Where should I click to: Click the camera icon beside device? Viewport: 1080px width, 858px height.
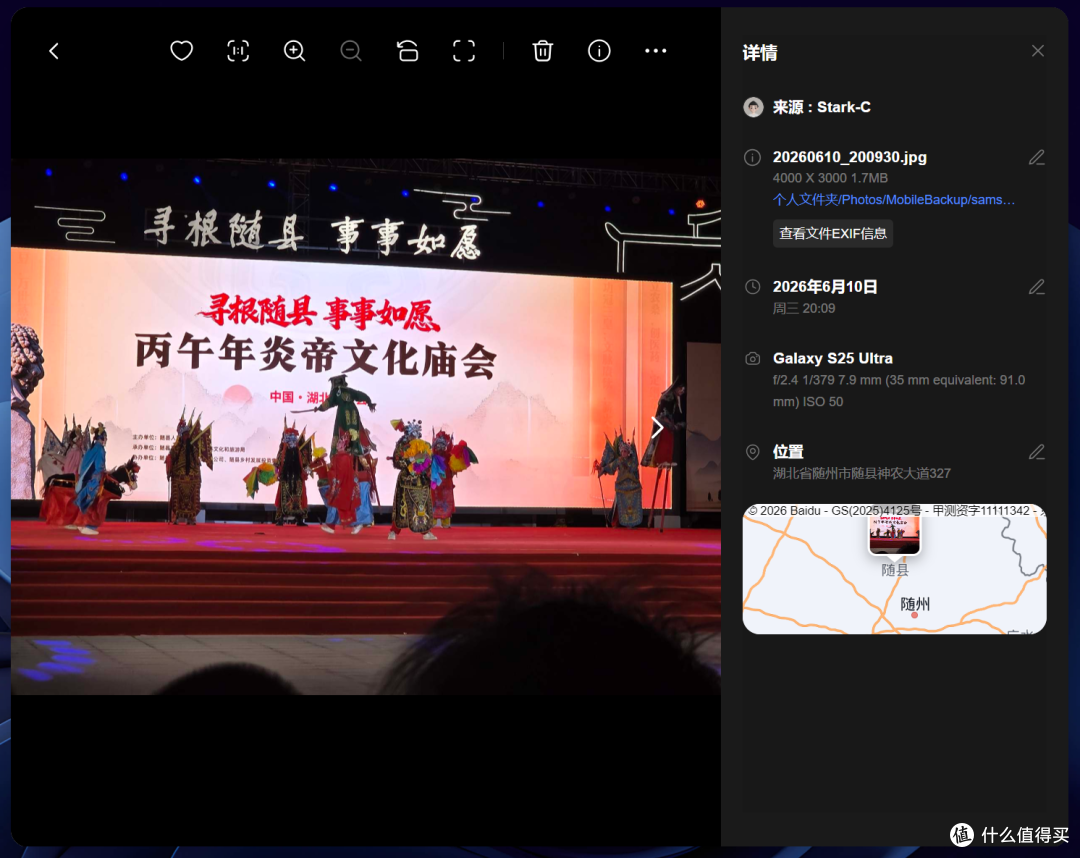(x=752, y=359)
